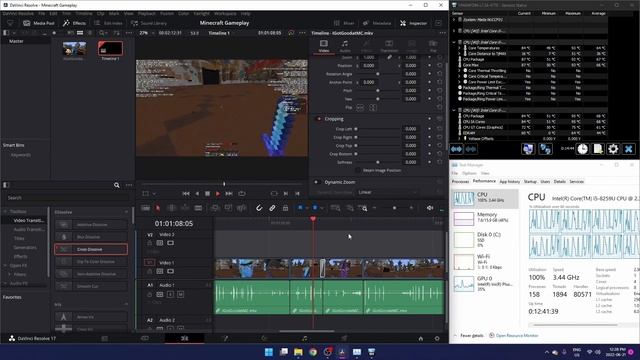Jump to first frame transport button

[x=186, y=193]
